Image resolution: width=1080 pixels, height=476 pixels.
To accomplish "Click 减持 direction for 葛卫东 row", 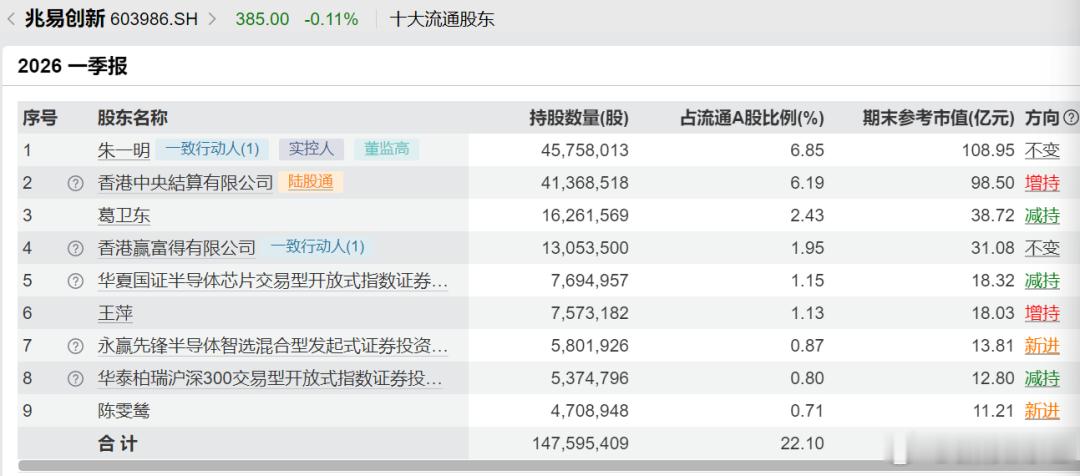I will [1042, 216].
